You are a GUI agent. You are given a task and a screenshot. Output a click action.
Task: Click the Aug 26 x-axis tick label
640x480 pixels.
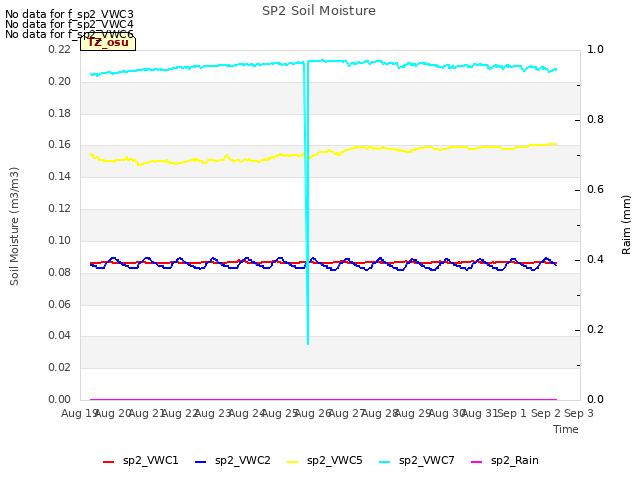point(313,413)
